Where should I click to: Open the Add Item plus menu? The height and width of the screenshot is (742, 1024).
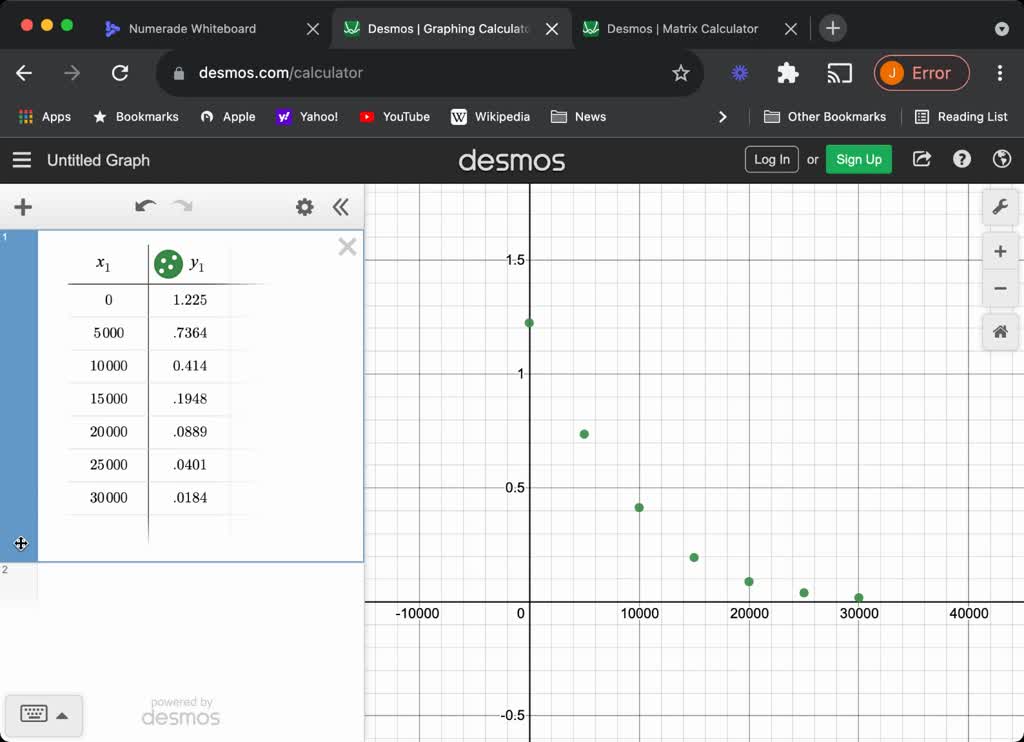pyautogui.click(x=23, y=207)
